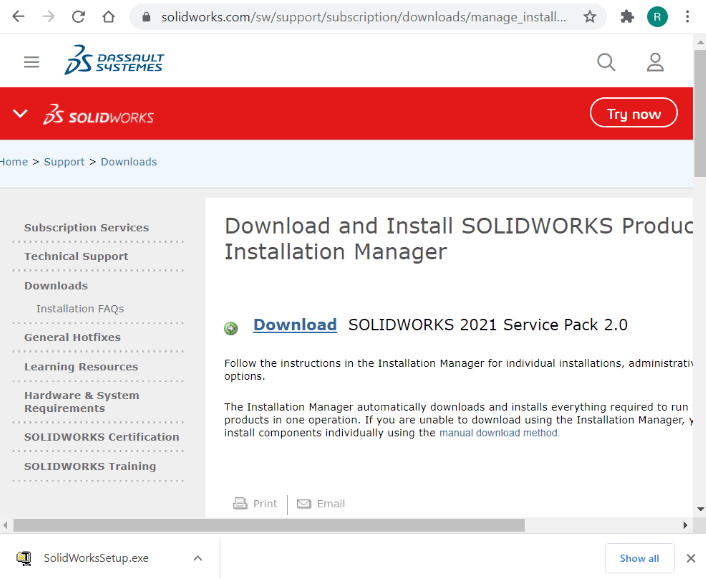Click the SOLIDWORKS logo in red banner
Screen dimensions: 706x579
click(x=99, y=114)
